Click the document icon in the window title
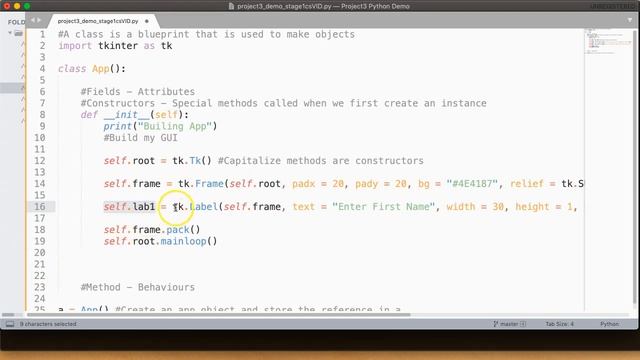Viewport: 640px width, 360px height. click(x=231, y=6)
